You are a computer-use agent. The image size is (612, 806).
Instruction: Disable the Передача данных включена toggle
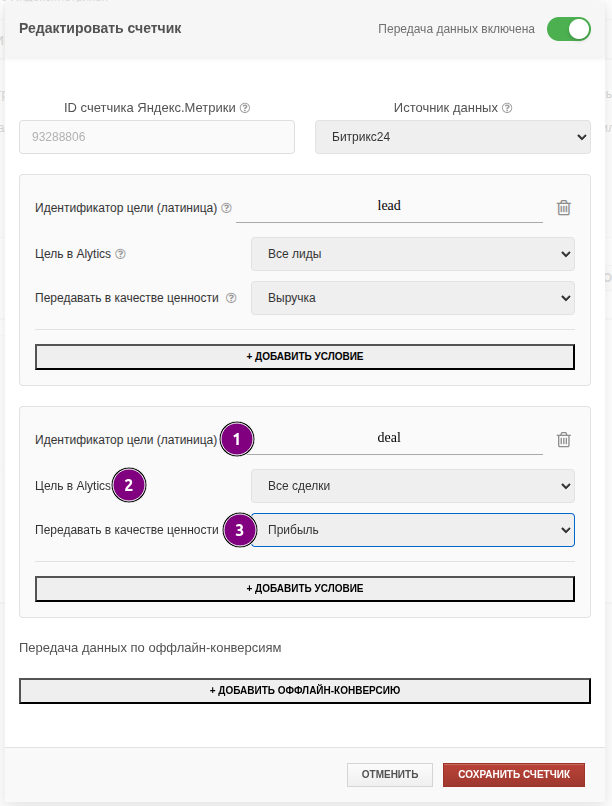[x=568, y=29]
